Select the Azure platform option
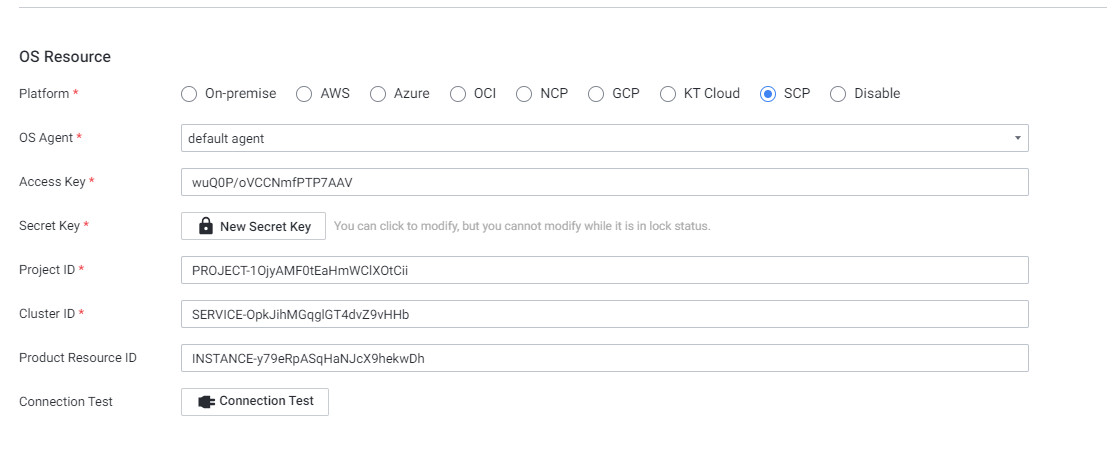 click(378, 94)
